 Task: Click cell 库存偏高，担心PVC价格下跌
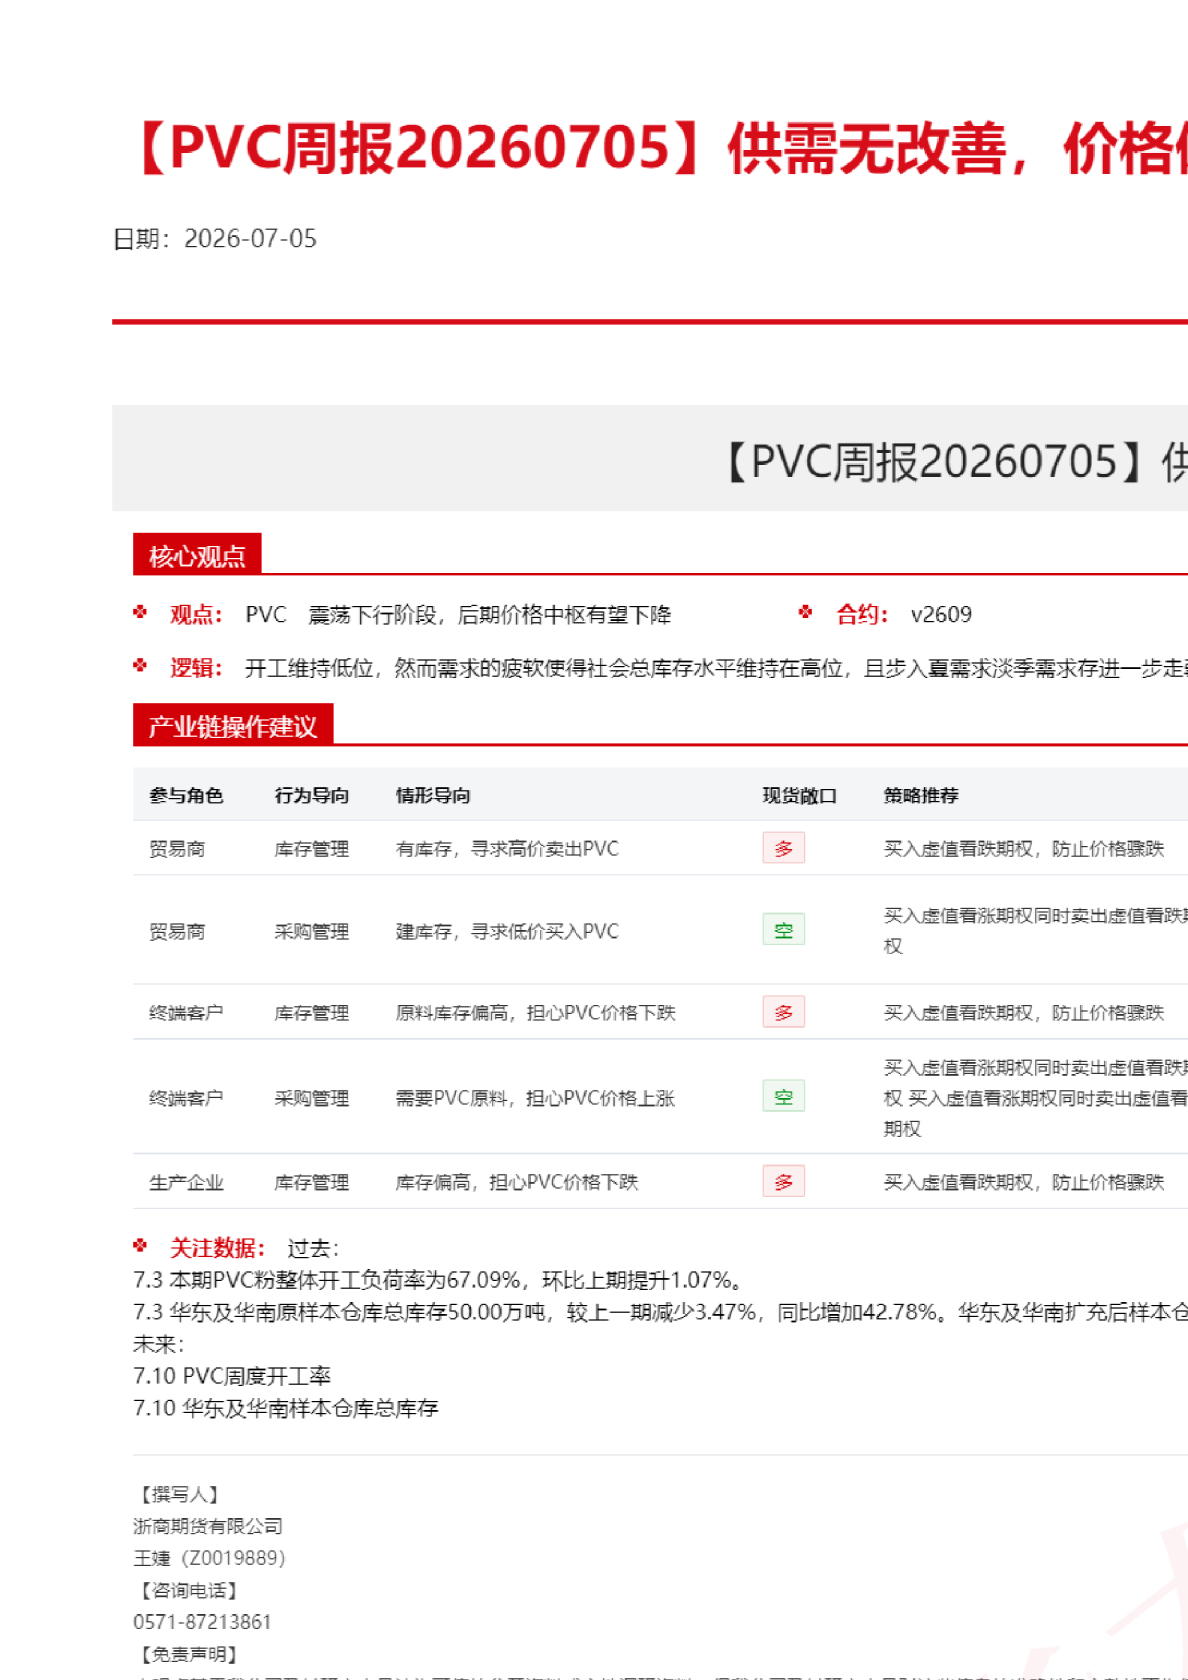[x=516, y=1182]
